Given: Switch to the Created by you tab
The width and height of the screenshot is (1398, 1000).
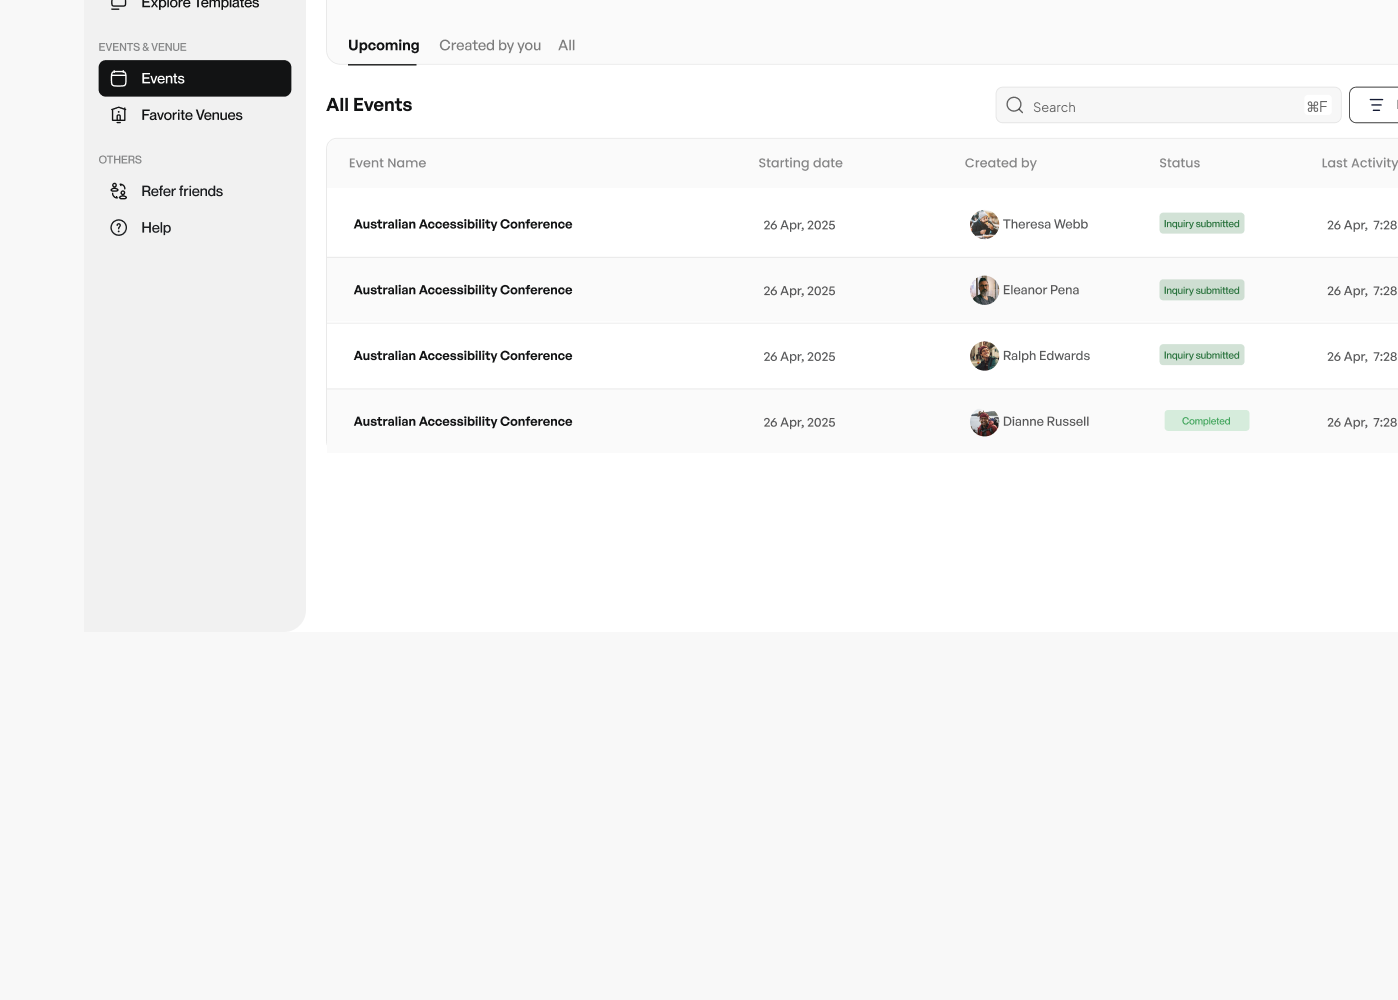Looking at the screenshot, I should [x=490, y=45].
